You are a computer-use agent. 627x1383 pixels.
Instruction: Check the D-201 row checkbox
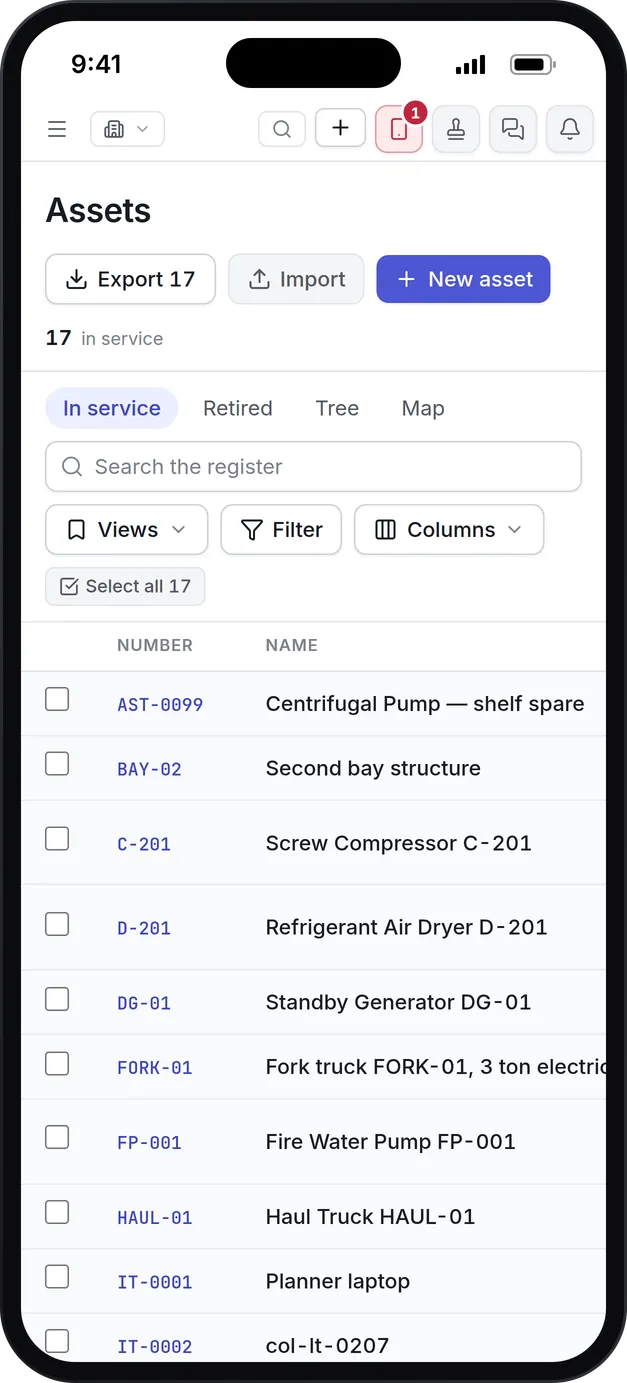(57, 923)
